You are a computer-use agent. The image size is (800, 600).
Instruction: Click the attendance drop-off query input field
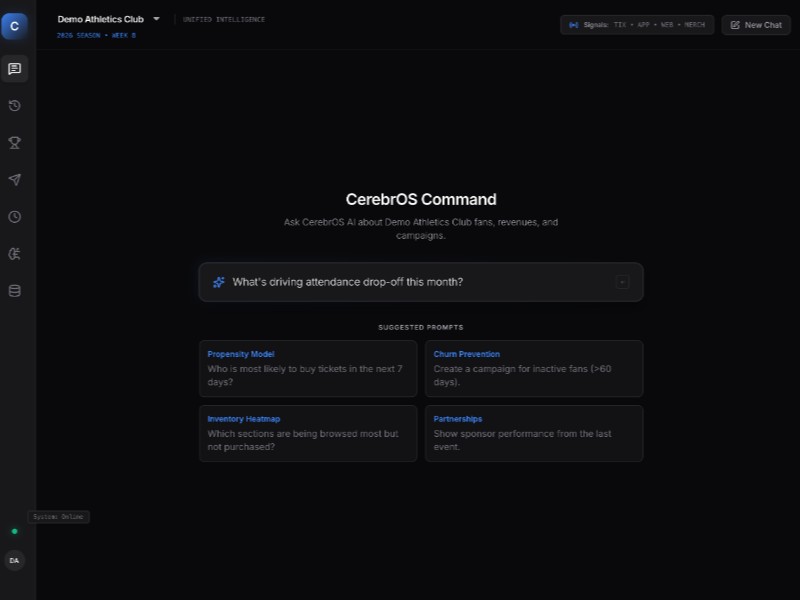(400, 282)
